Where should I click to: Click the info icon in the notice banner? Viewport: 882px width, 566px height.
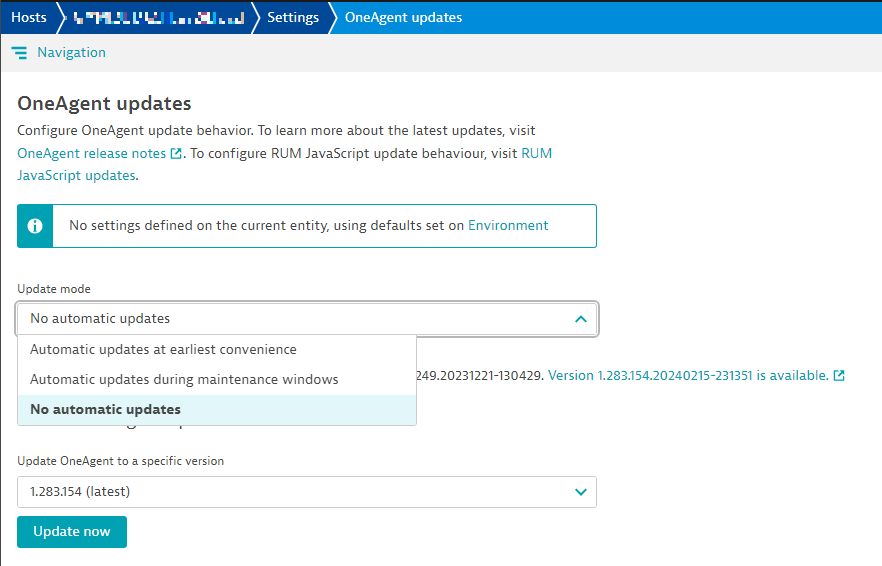coord(35,226)
